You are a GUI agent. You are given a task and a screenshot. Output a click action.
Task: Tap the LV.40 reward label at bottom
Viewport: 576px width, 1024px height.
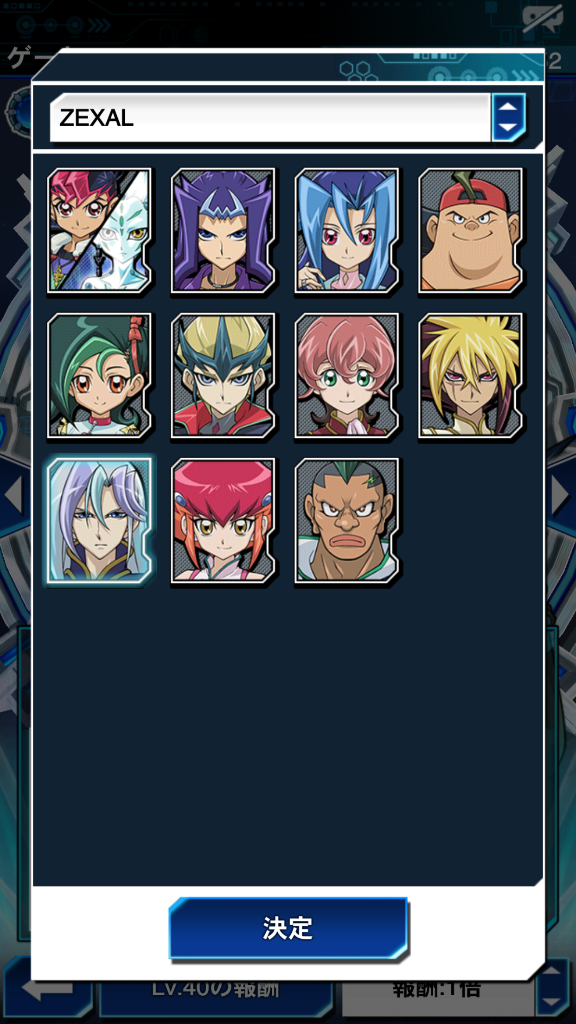click(x=216, y=988)
